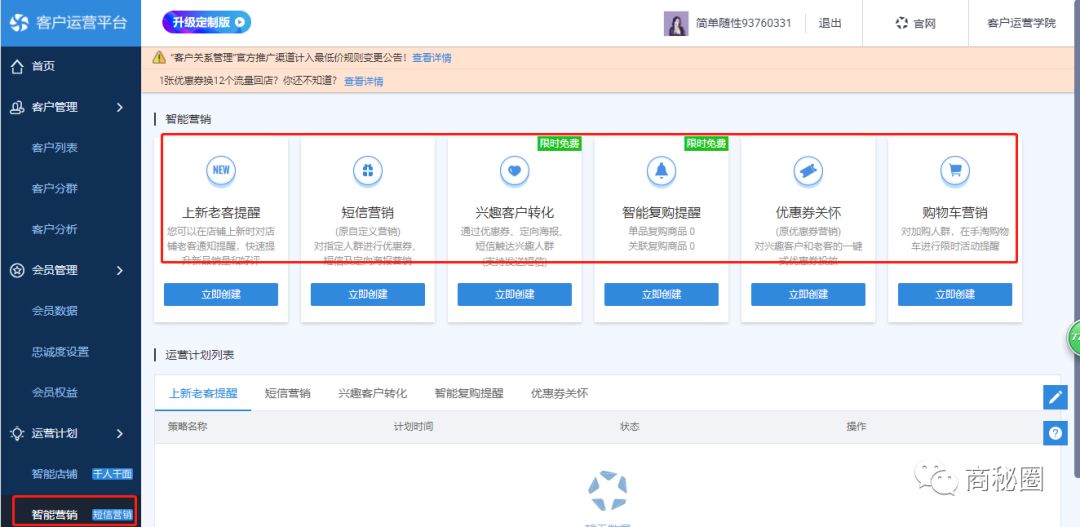This screenshot has width=1080, height=527.
Task: Click 立即创建 under 优惠券关怀
Action: coord(808,294)
